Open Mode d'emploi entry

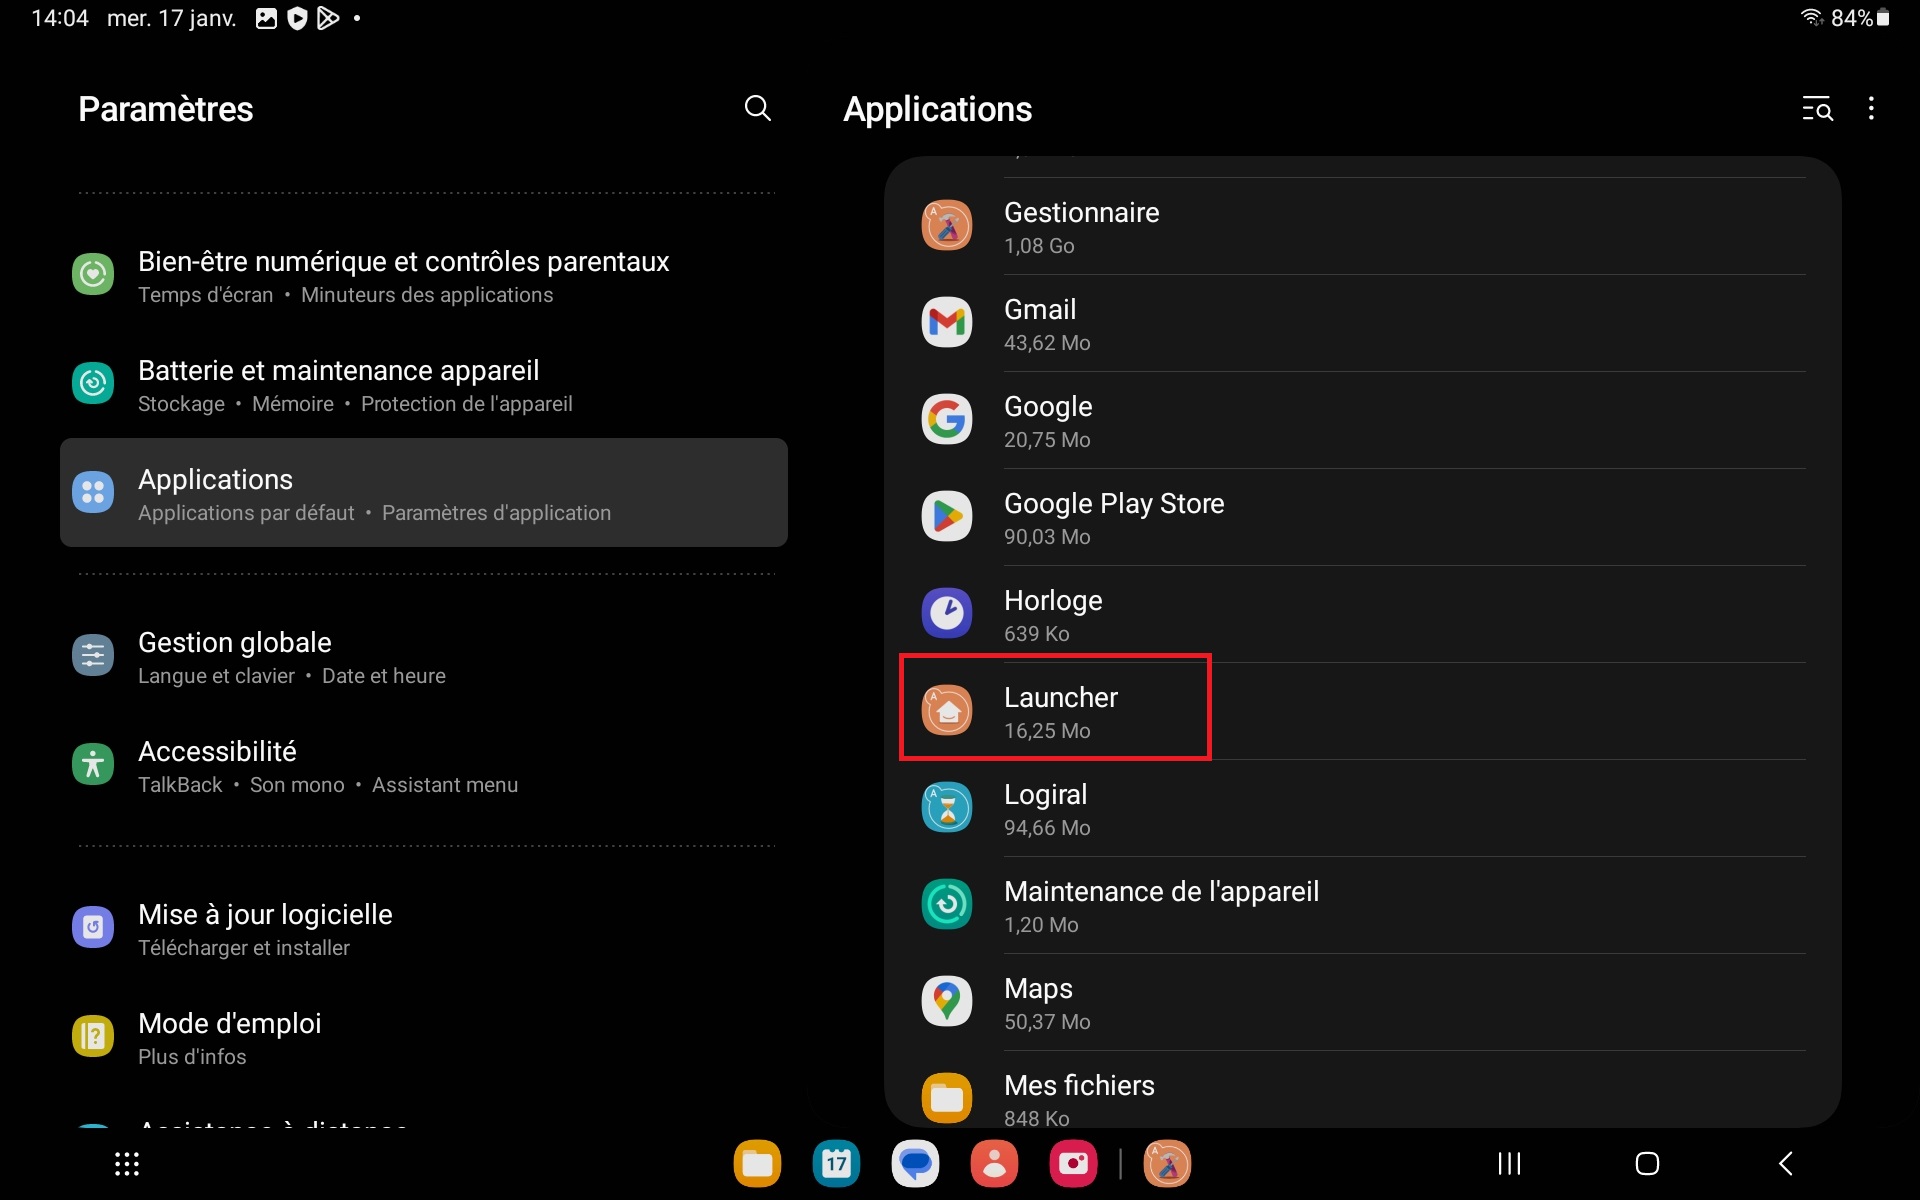pos(424,1037)
